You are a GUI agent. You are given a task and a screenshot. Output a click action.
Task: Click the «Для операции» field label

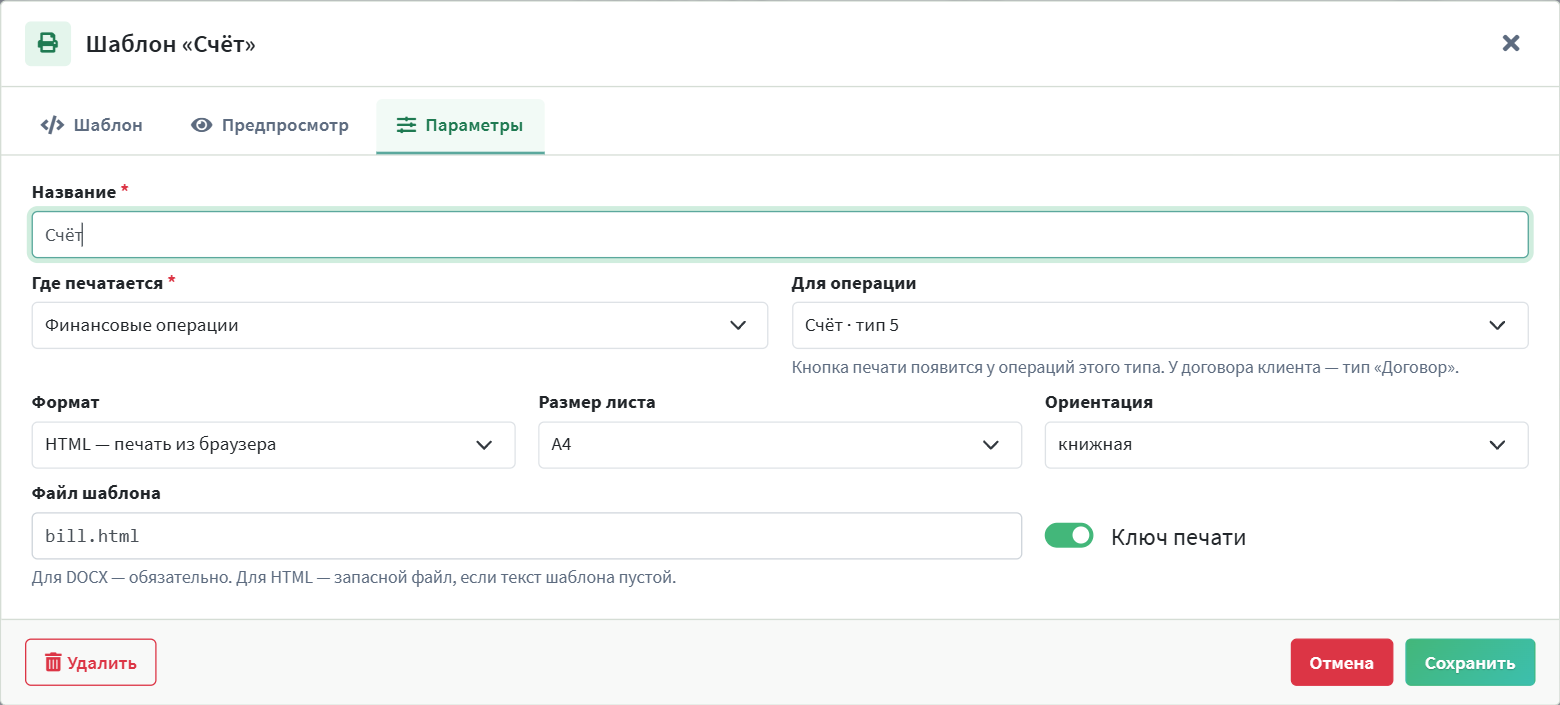coord(854,283)
